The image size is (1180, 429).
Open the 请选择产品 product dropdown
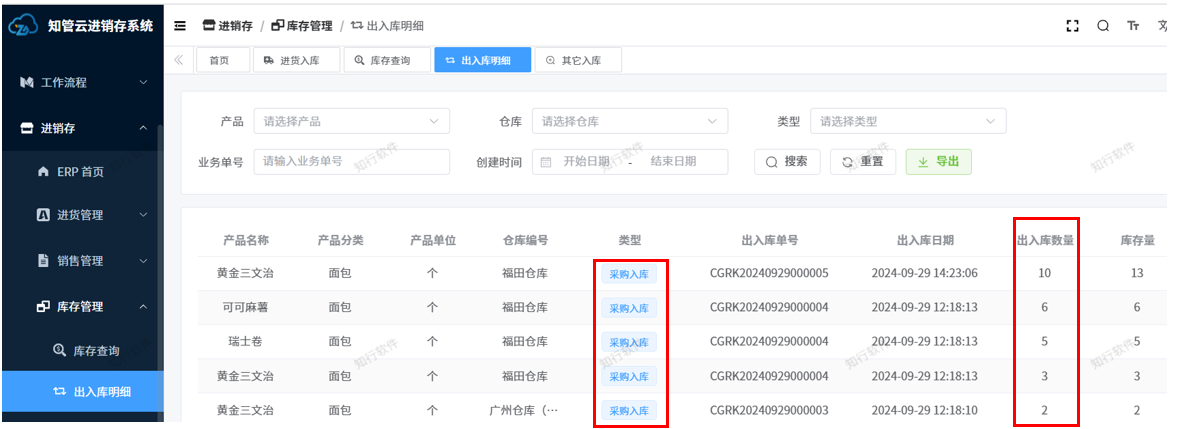(x=351, y=121)
